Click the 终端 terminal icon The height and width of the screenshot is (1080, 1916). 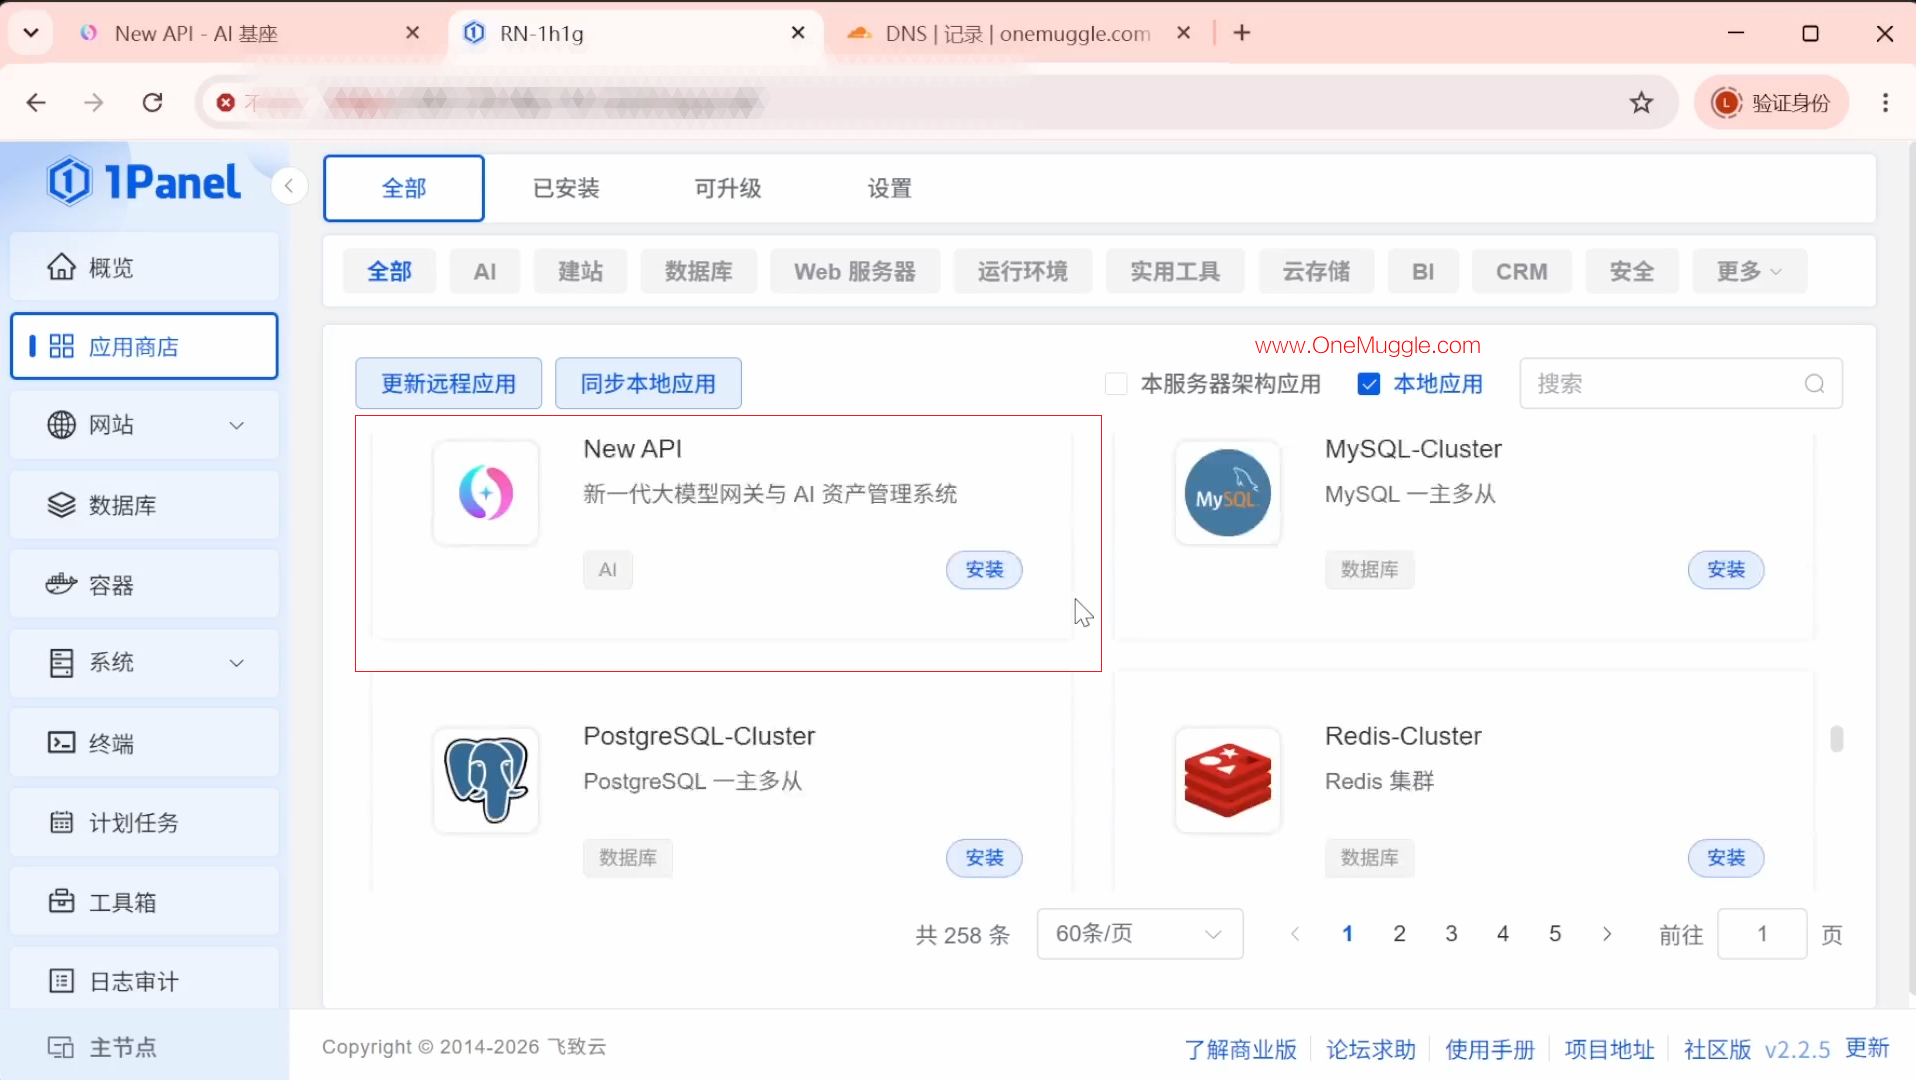[61, 742]
